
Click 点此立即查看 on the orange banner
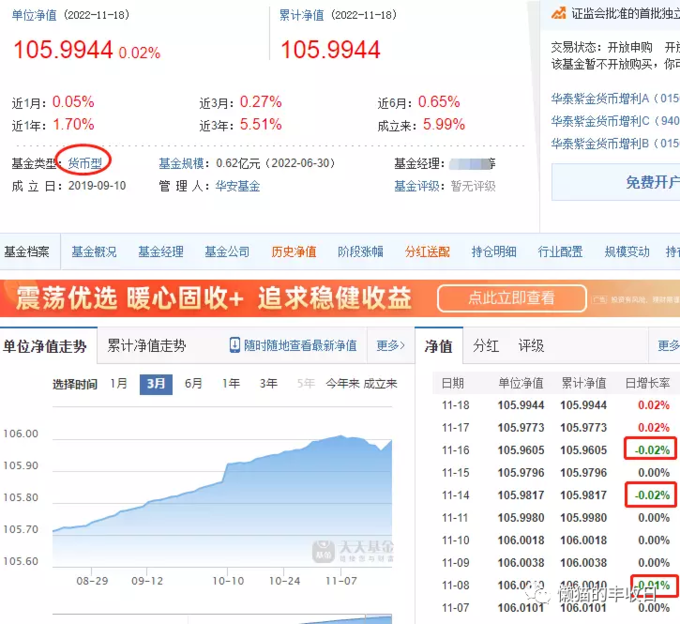pos(512,298)
